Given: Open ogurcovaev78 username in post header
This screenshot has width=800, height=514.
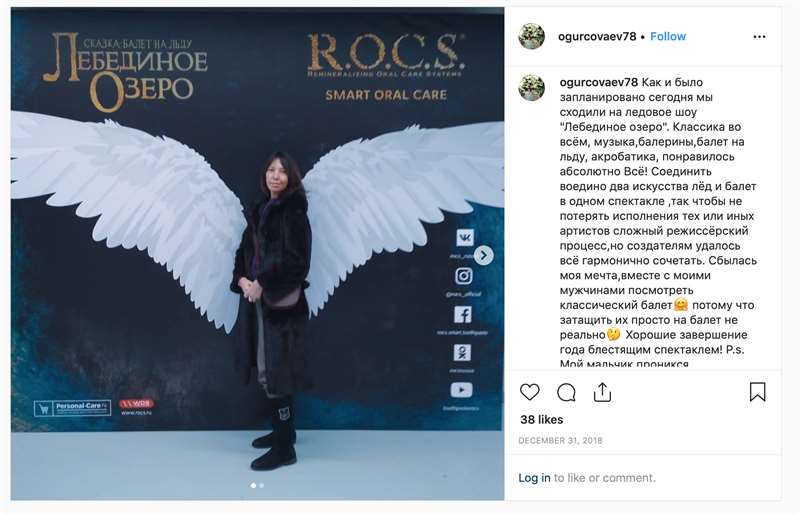Looking at the screenshot, I should pyautogui.click(x=597, y=37).
